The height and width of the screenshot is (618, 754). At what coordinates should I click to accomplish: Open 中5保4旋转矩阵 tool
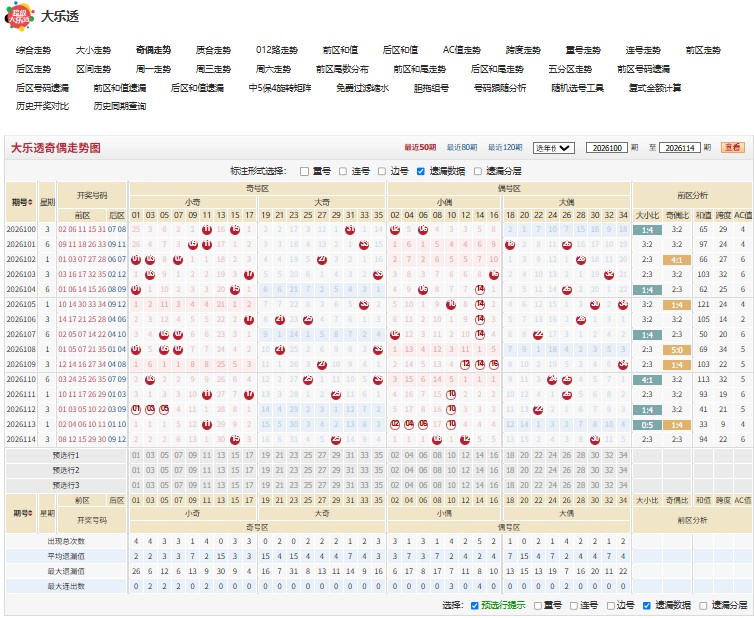[280, 88]
